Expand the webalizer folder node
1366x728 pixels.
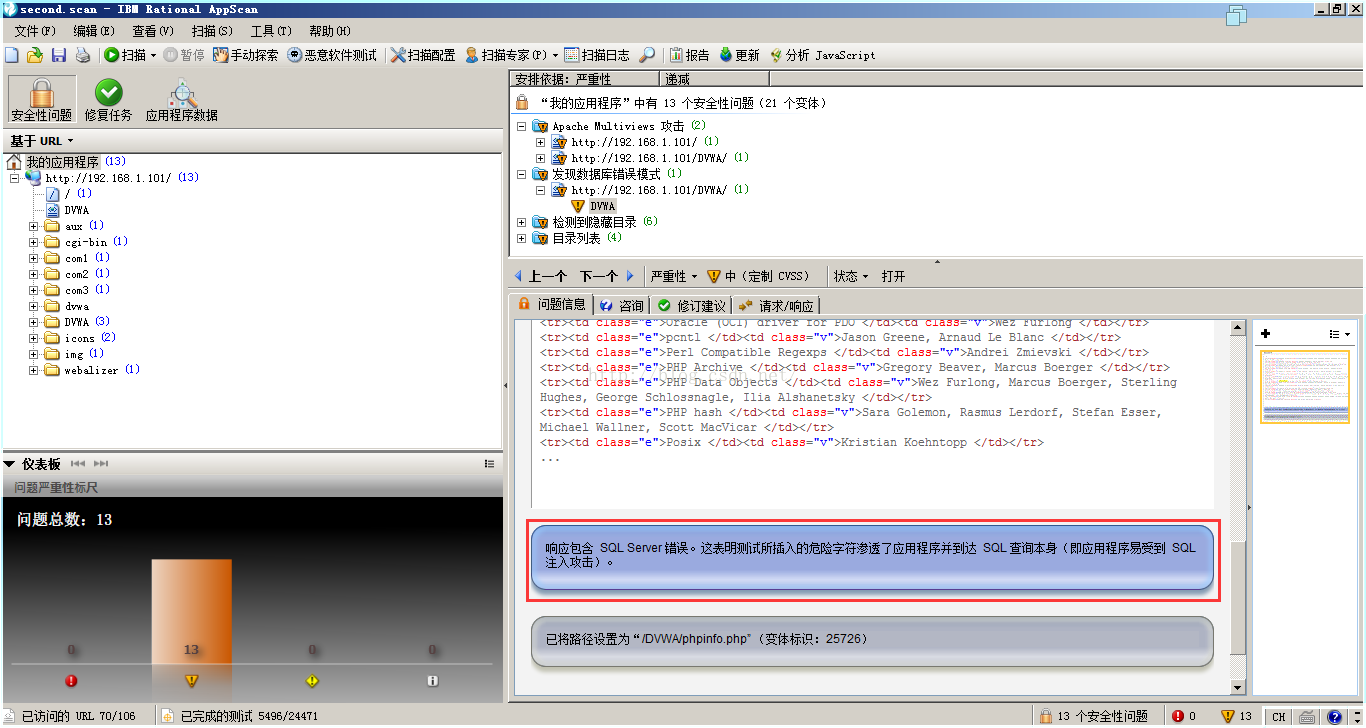click(34, 370)
